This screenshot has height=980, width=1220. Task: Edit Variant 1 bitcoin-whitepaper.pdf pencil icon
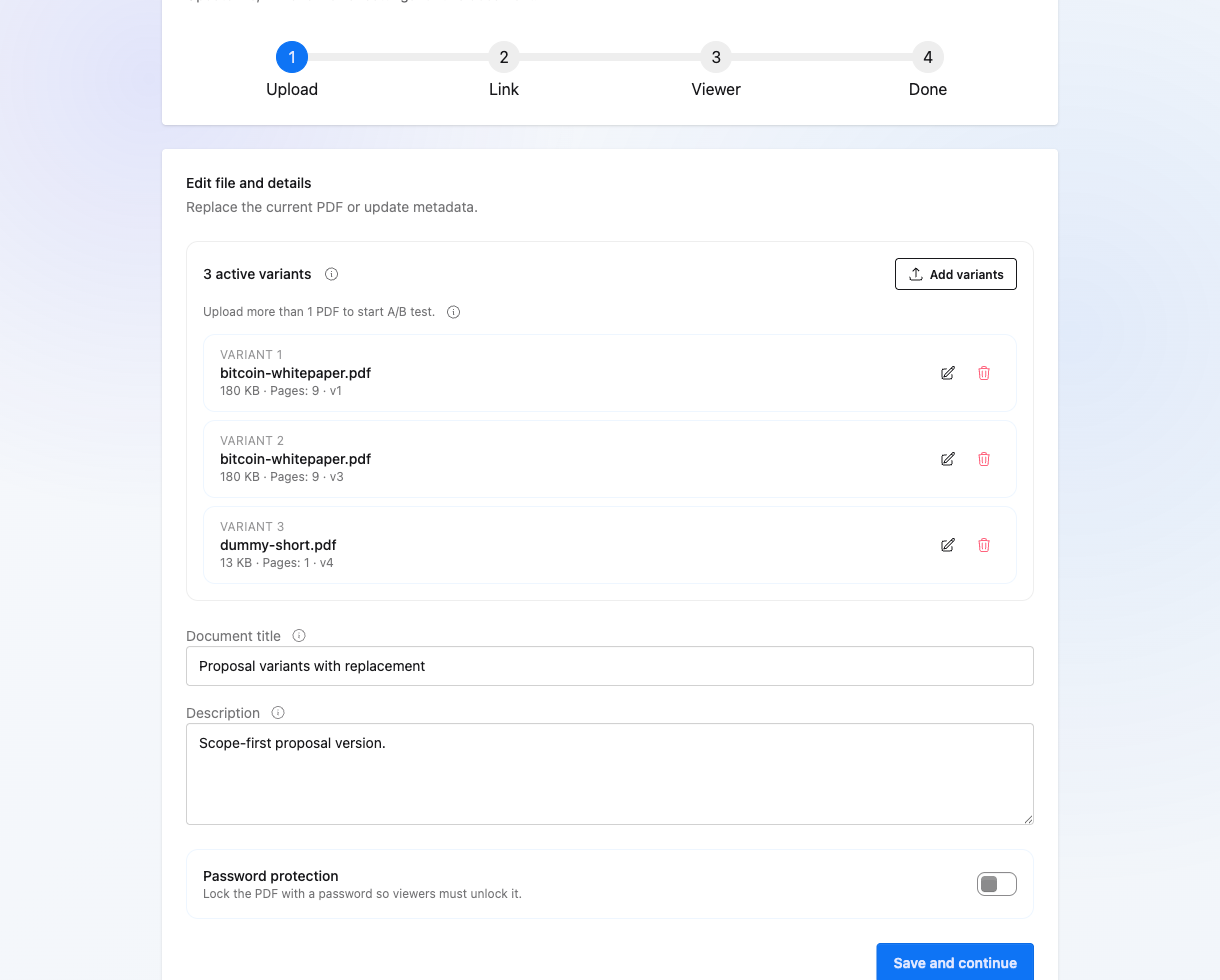pos(948,373)
